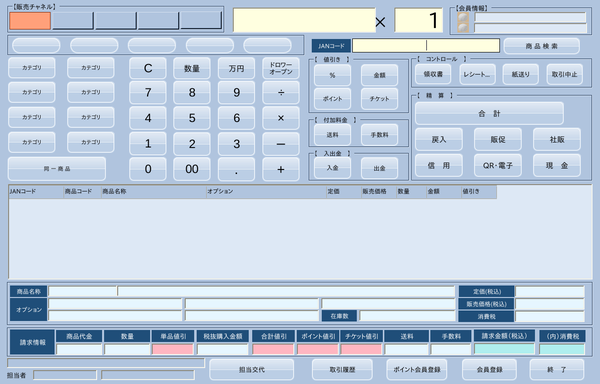Click the 値引き column header in table
Screen dimensions: 600x384
(x=479, y=191)
